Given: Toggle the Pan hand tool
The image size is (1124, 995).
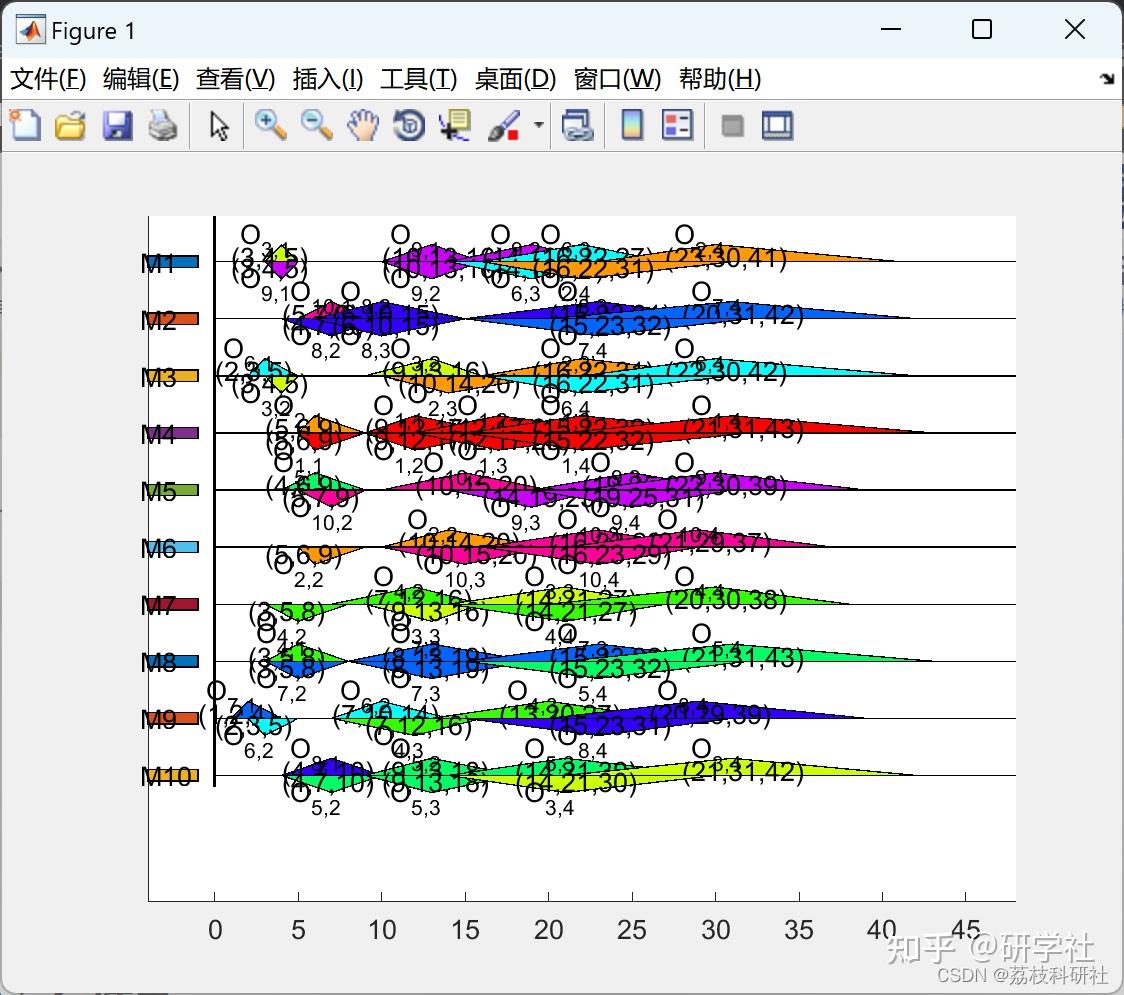Looking at the screenshot, I should 363,125.
